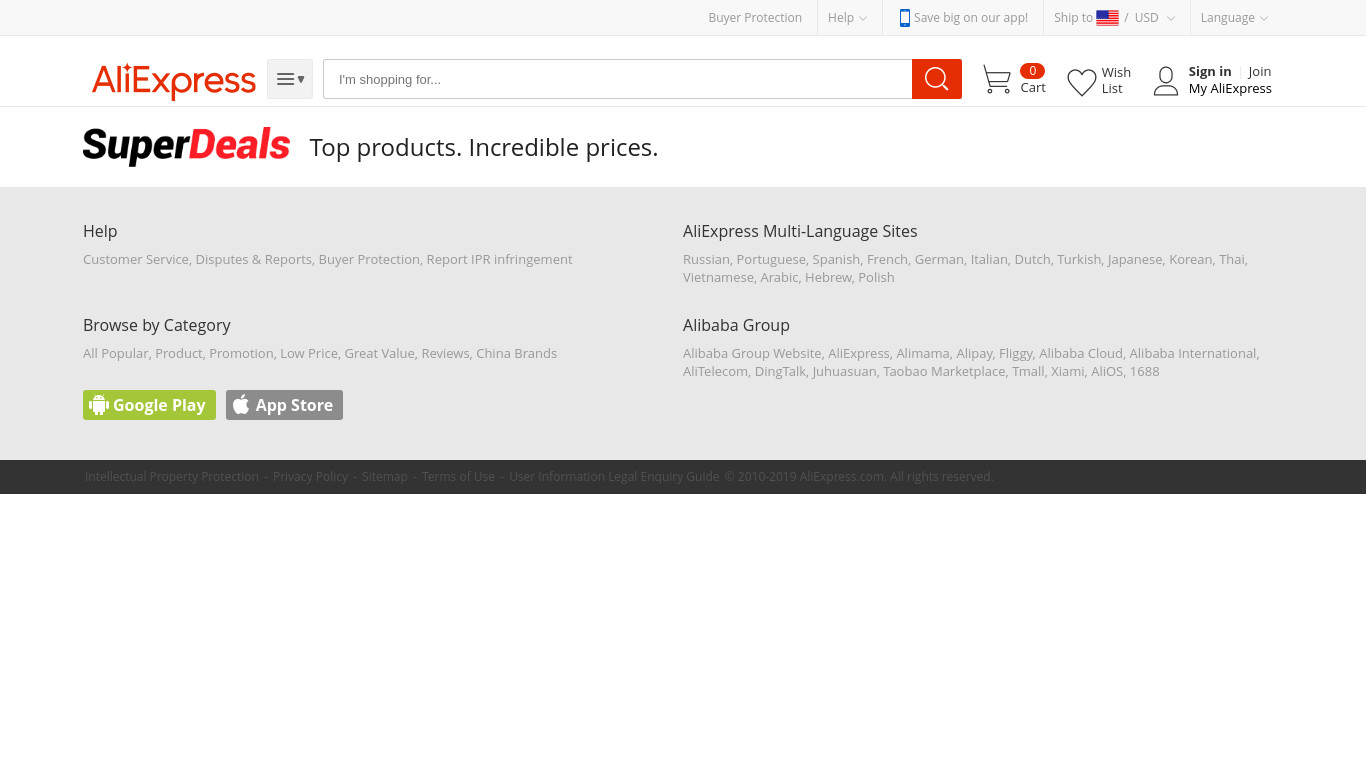This screenshot has height=768, width=1366.
Task: Switch to Polish language site
Action: (876, 277)
